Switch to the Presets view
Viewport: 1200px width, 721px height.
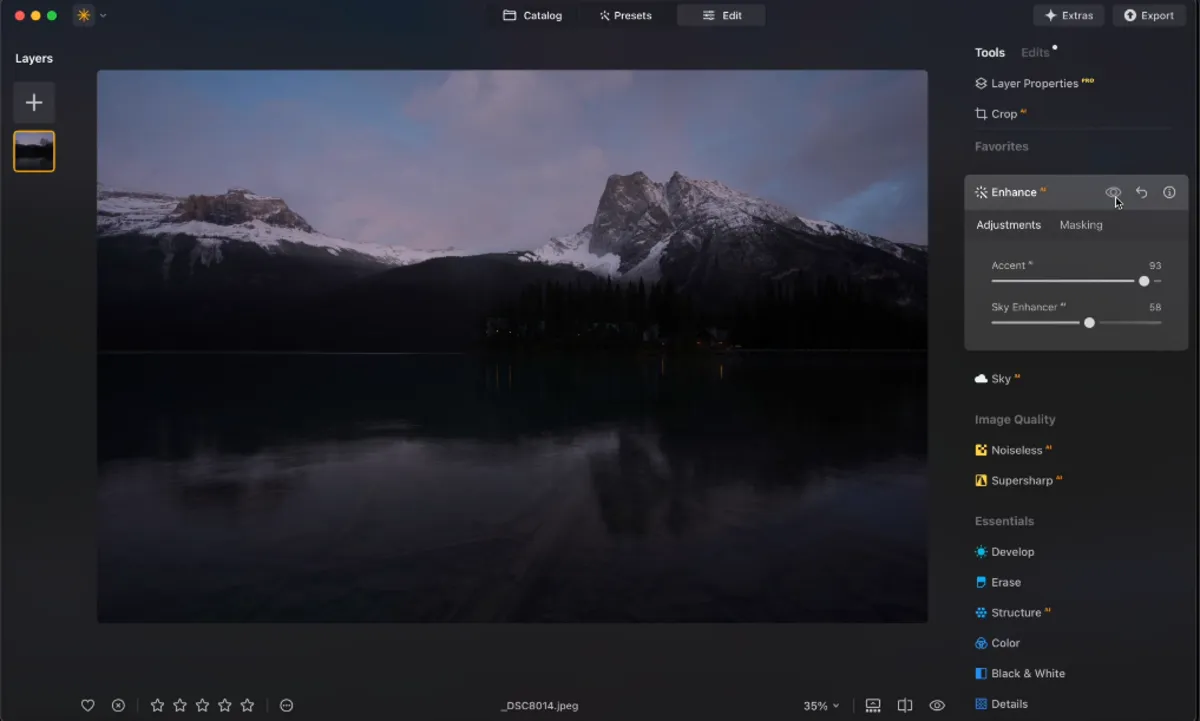point(626,15)
